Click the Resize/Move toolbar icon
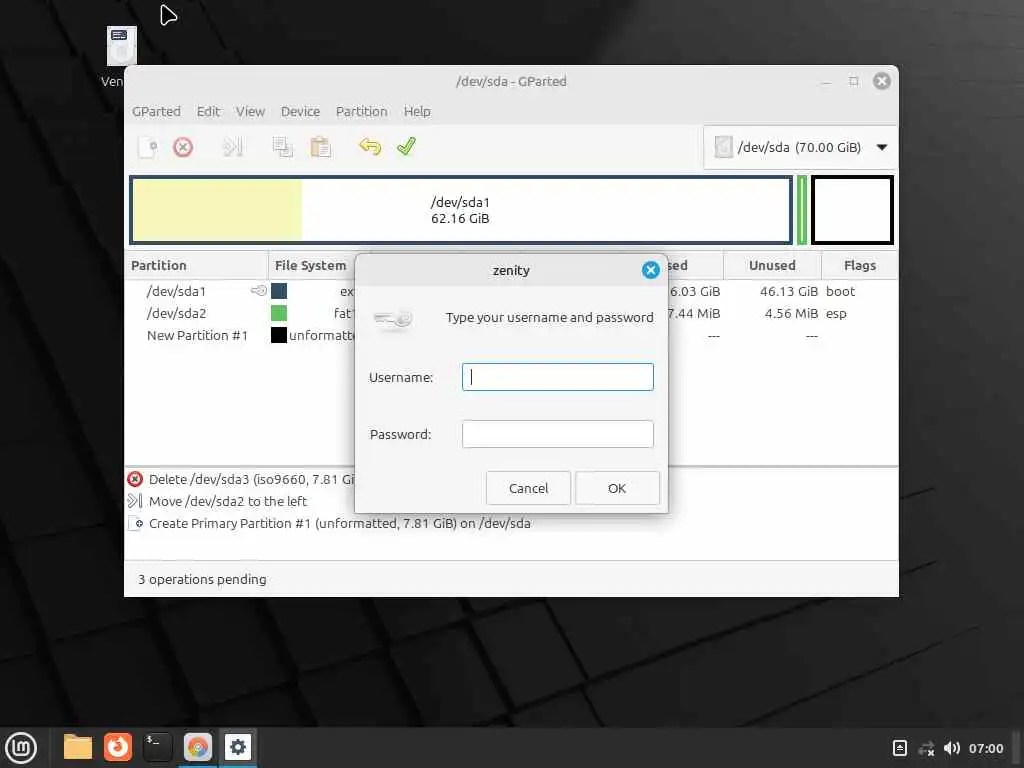This screenshot has height=768, width=1024. (x=232, y=147)
